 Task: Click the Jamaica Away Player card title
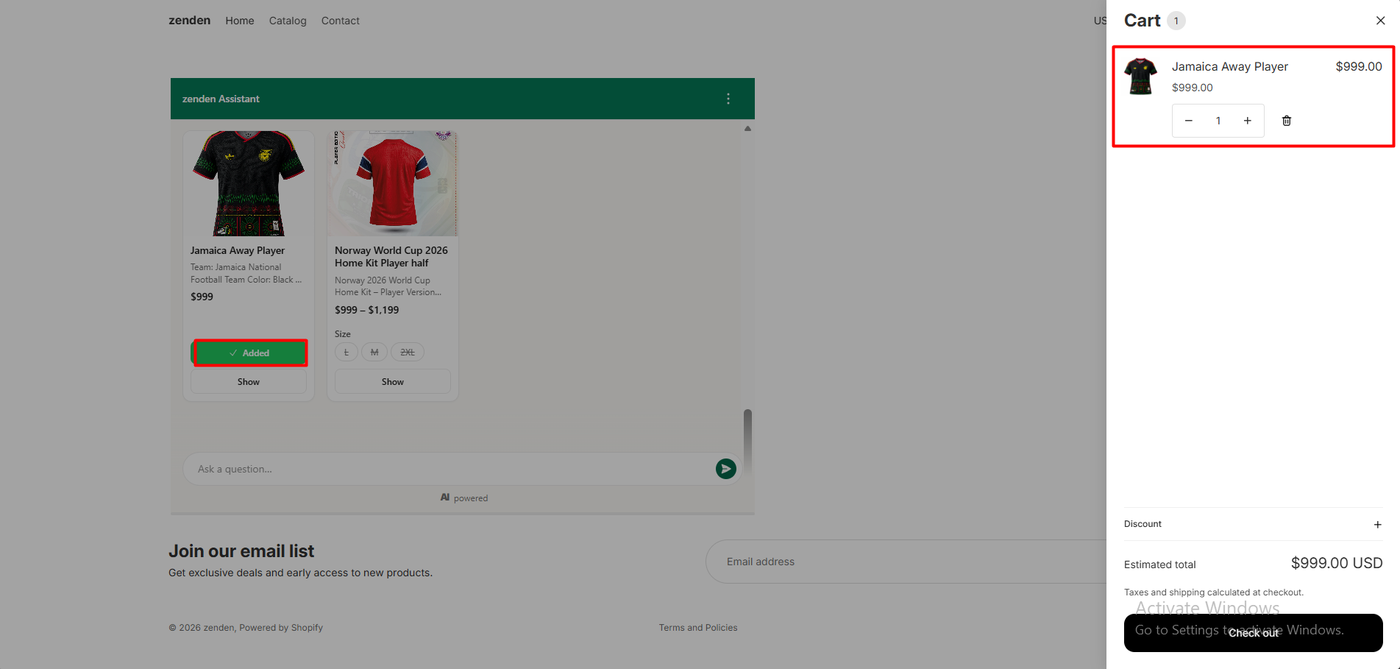[x=238, y=251]
